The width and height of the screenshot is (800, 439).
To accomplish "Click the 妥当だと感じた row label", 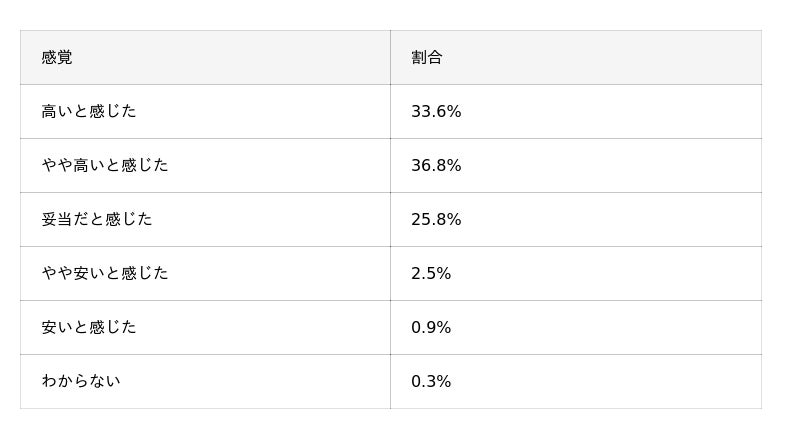I will [x=96, y=219].
